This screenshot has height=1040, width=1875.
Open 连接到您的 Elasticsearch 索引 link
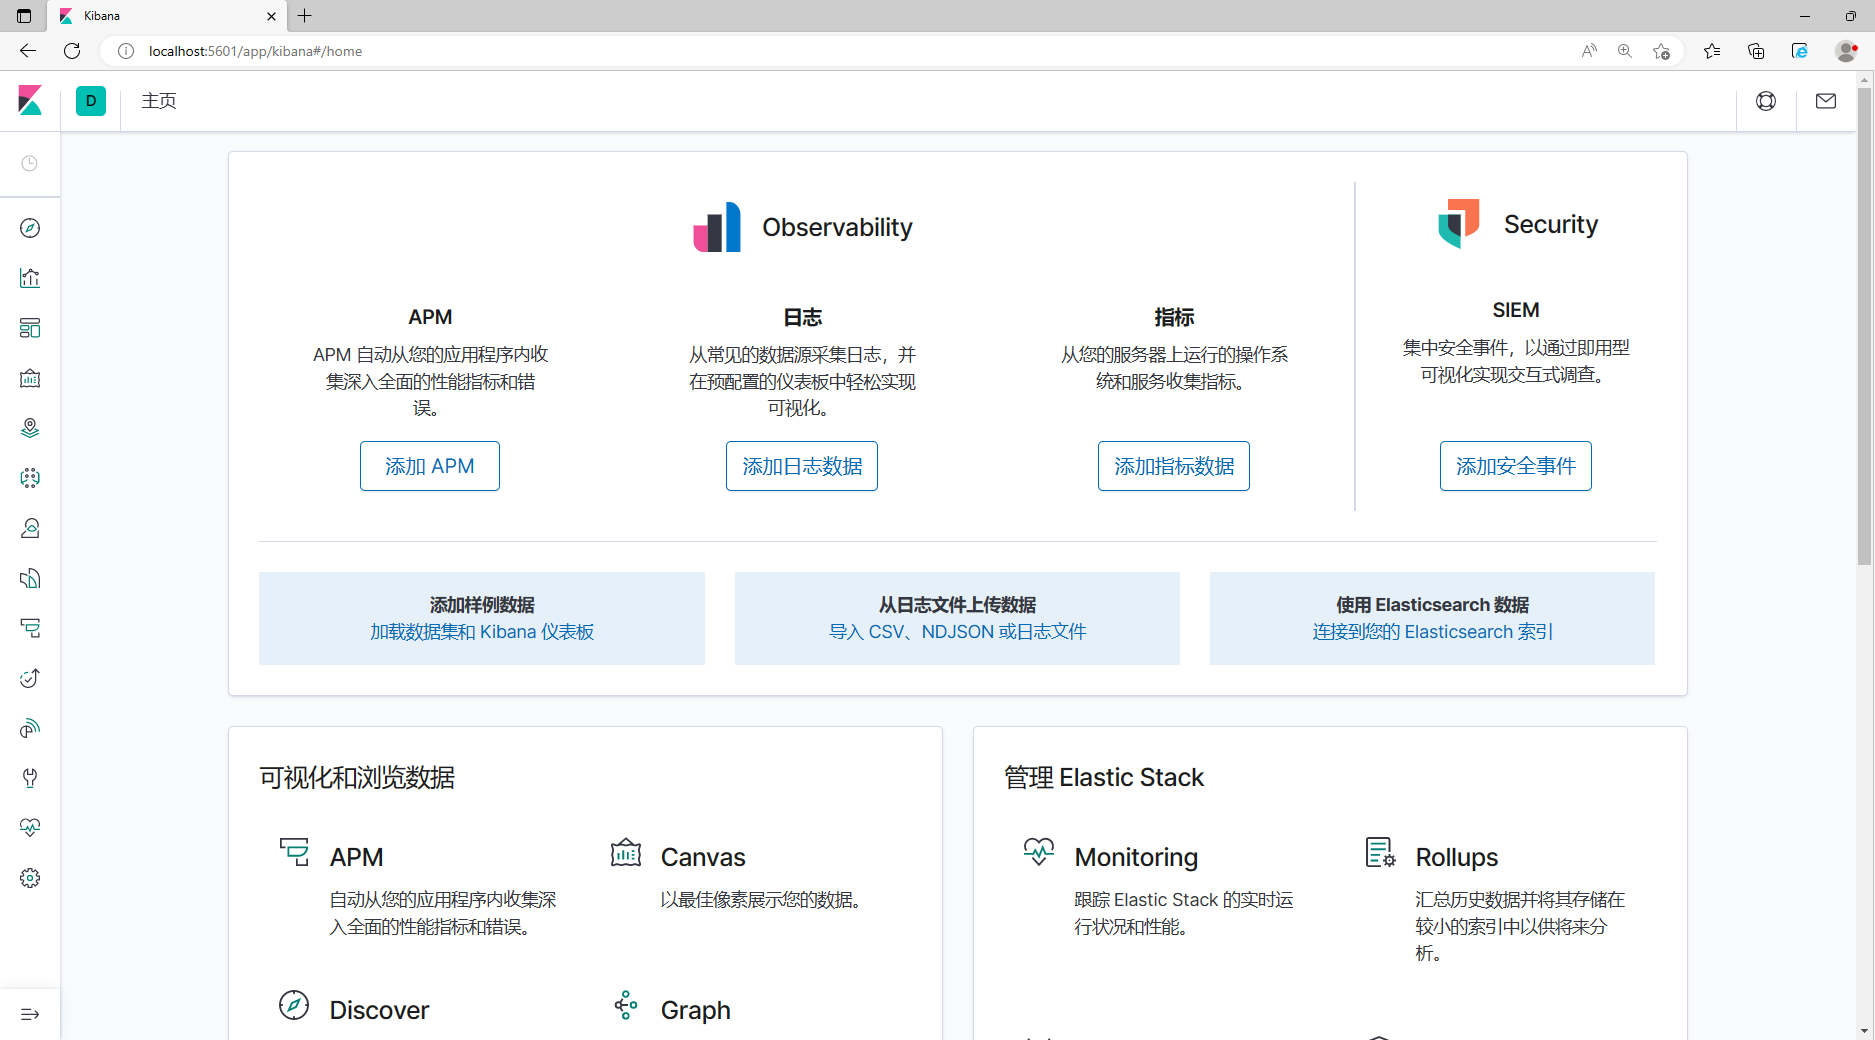point(1432,632)
